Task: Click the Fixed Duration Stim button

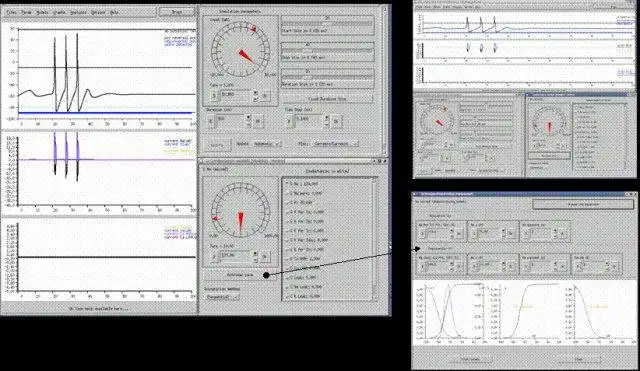Action: (x=327, y=98)
